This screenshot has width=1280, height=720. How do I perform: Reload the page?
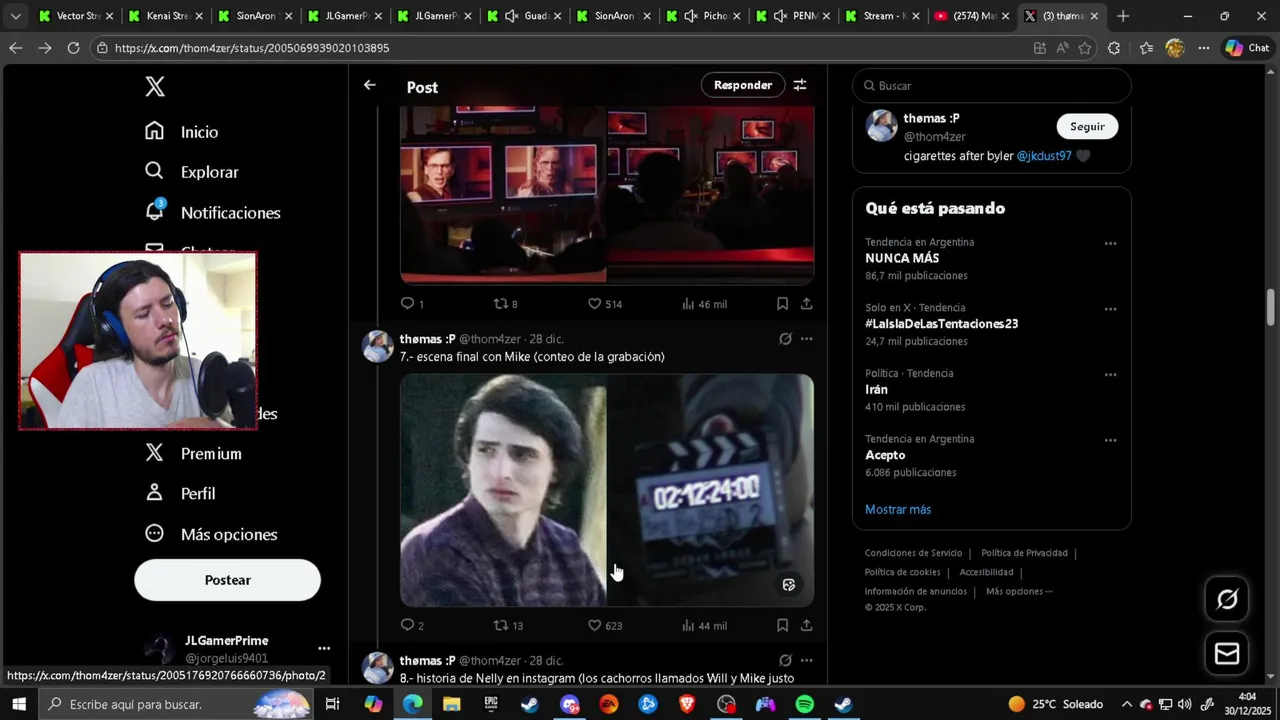tap(73, 48)
